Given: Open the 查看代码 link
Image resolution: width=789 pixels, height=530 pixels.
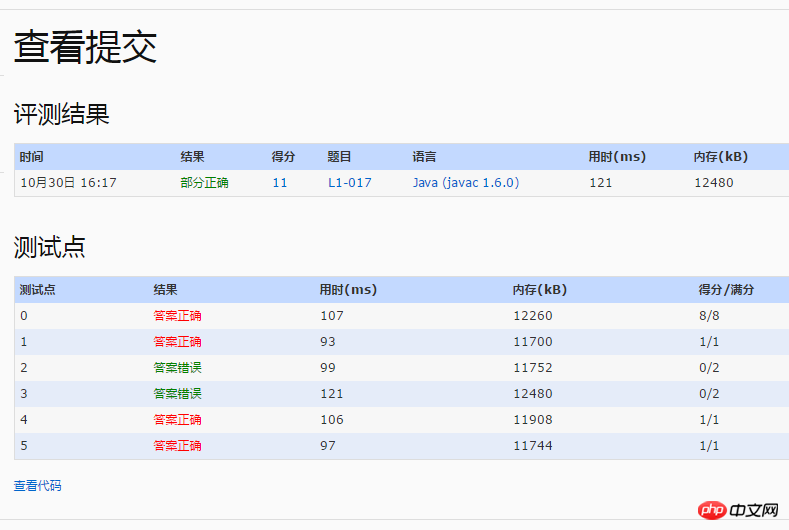Looking at the screenshot, I should coord(37,486).
